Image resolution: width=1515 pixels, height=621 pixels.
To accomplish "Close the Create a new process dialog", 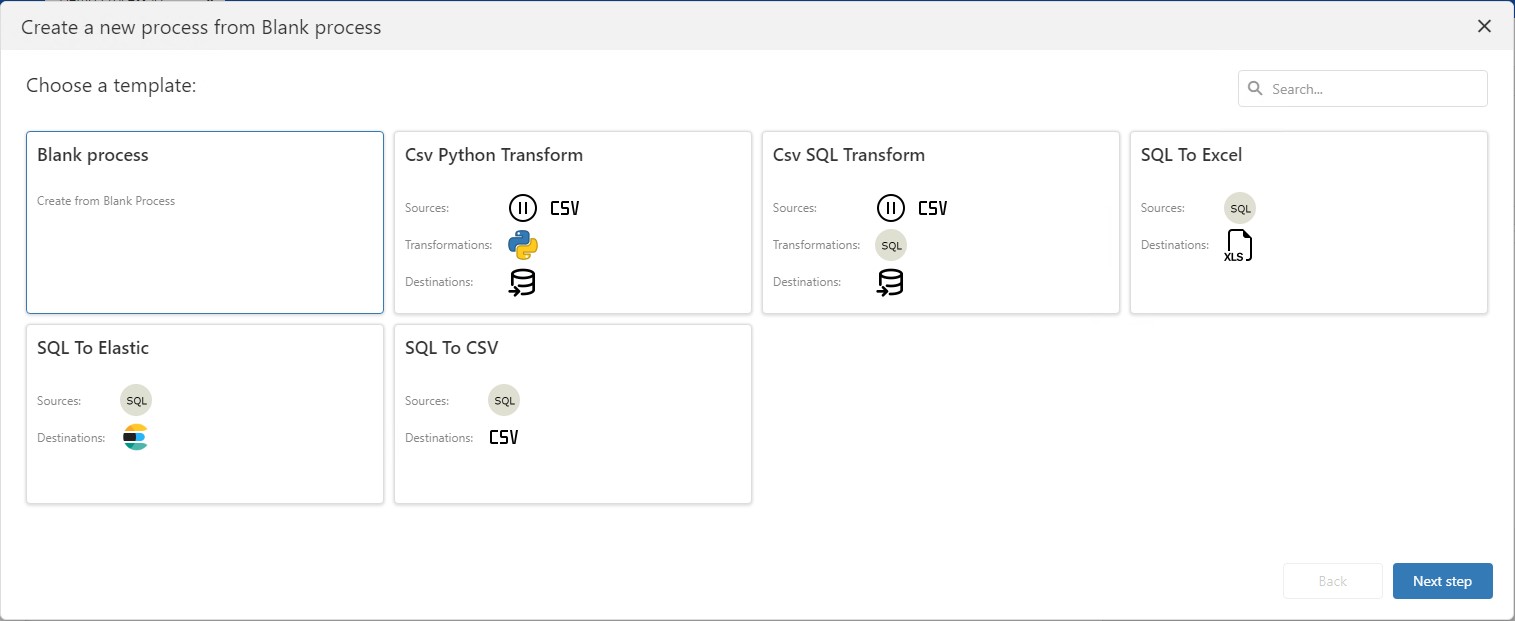I will tap(1484, 26).
